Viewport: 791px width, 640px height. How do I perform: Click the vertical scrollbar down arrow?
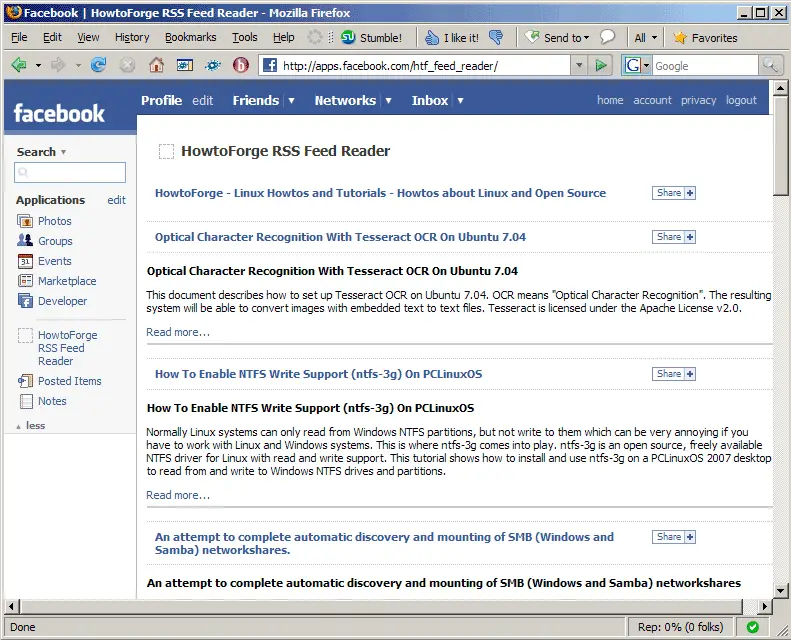click(x=780, y=590)
